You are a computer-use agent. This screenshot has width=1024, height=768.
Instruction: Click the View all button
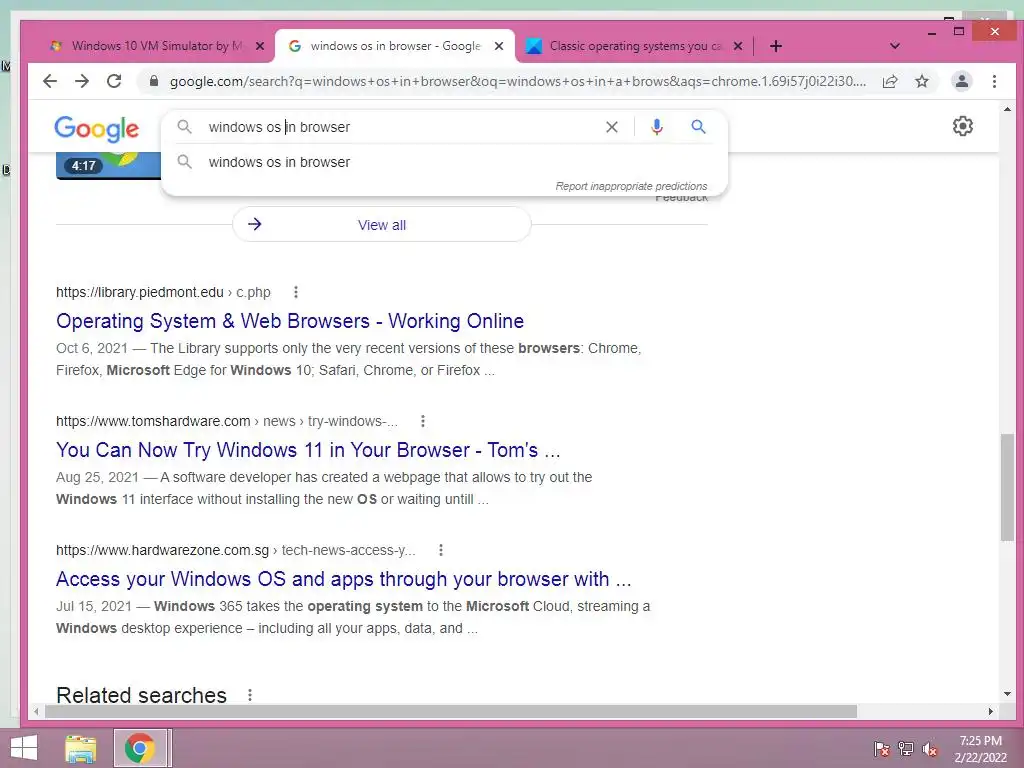pos(381,225)
